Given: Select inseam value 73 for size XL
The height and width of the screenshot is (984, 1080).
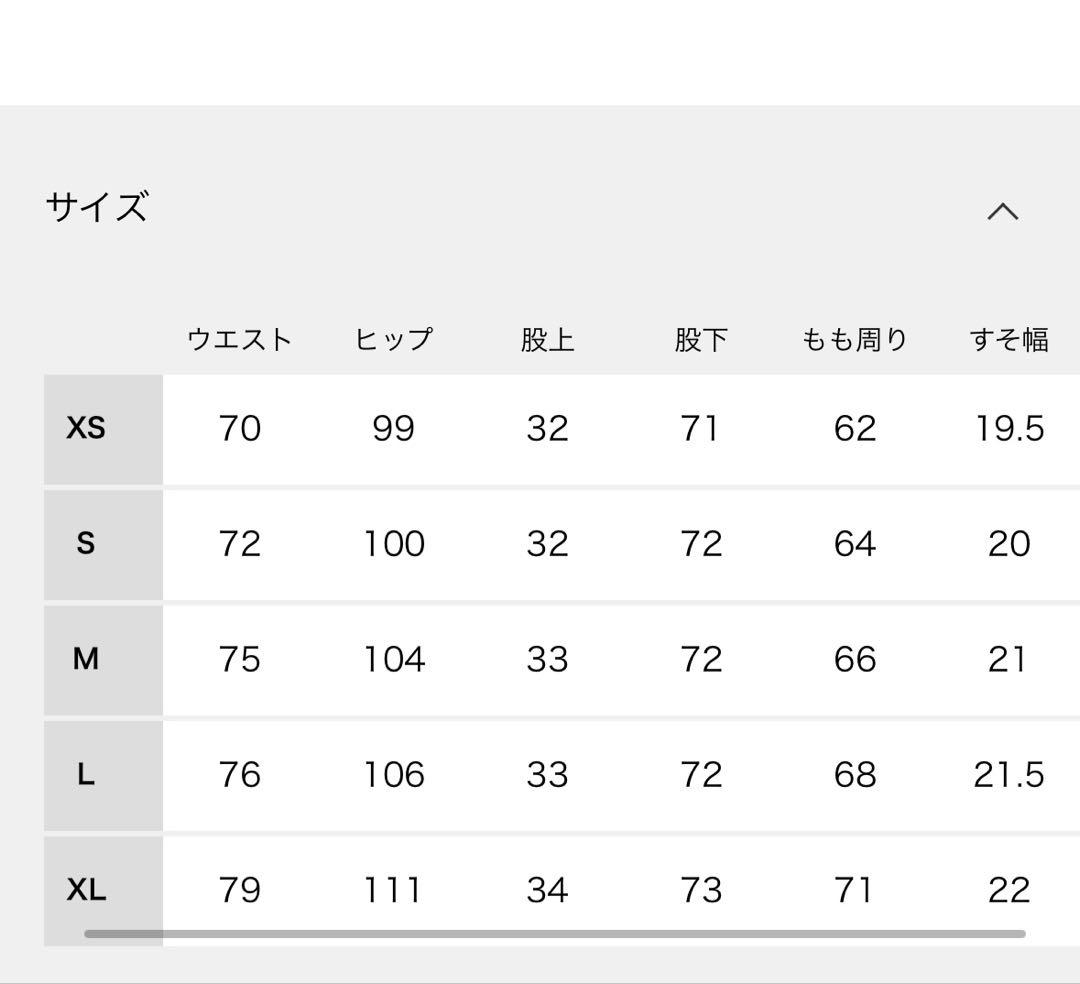Looking at the screenshot, I should coord(702,888).
